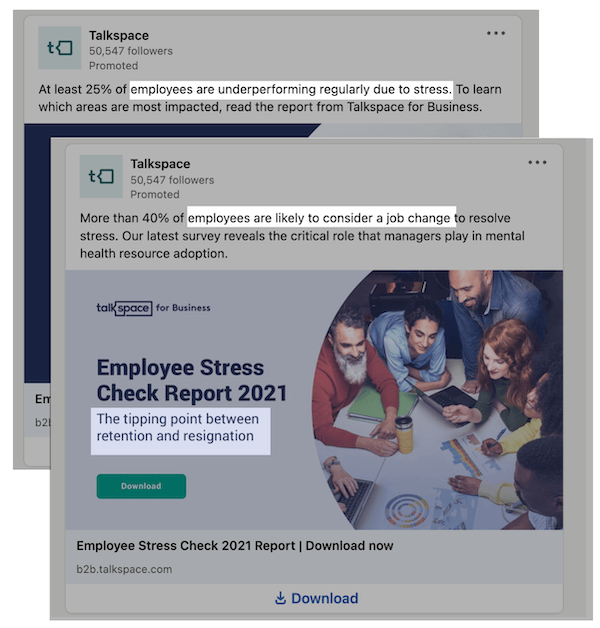
Task: Click the 'Employee Stress Check 2021 Report' headline
Action: [x=235, y=545]
